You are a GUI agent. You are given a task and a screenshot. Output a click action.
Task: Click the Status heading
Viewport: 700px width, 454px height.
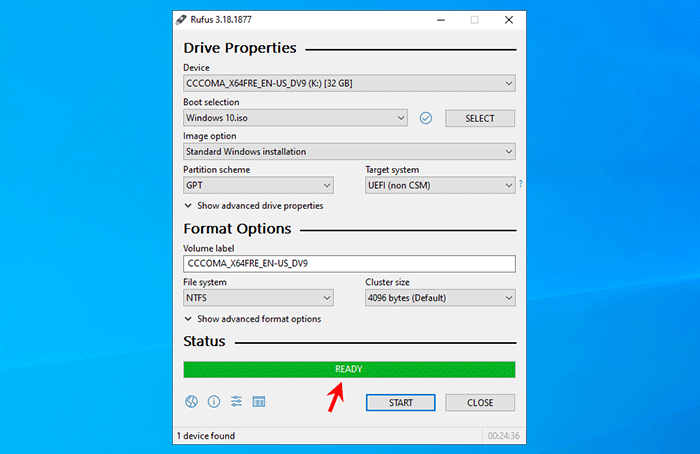[x=204, y=341]
